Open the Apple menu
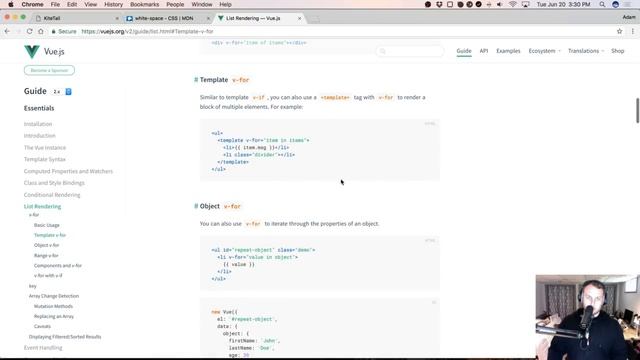Image resolution: width=640 pixels, height=360 pixels. click(x=11, y=4)
